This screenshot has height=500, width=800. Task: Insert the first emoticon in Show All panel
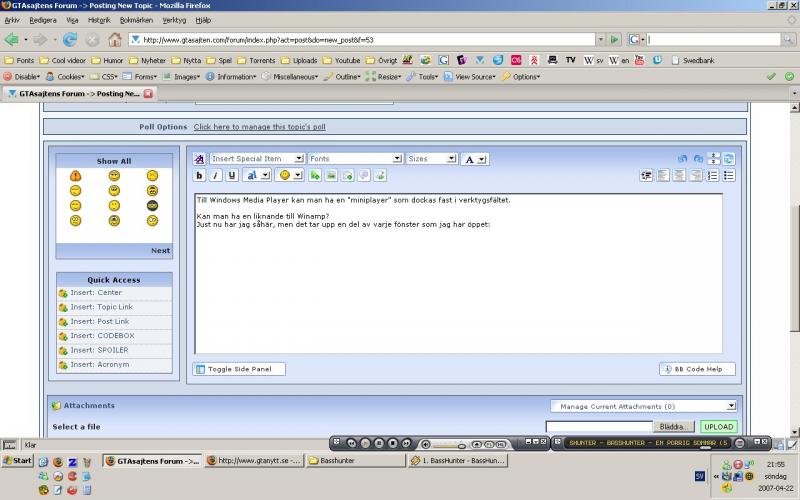tap(76, 176)
